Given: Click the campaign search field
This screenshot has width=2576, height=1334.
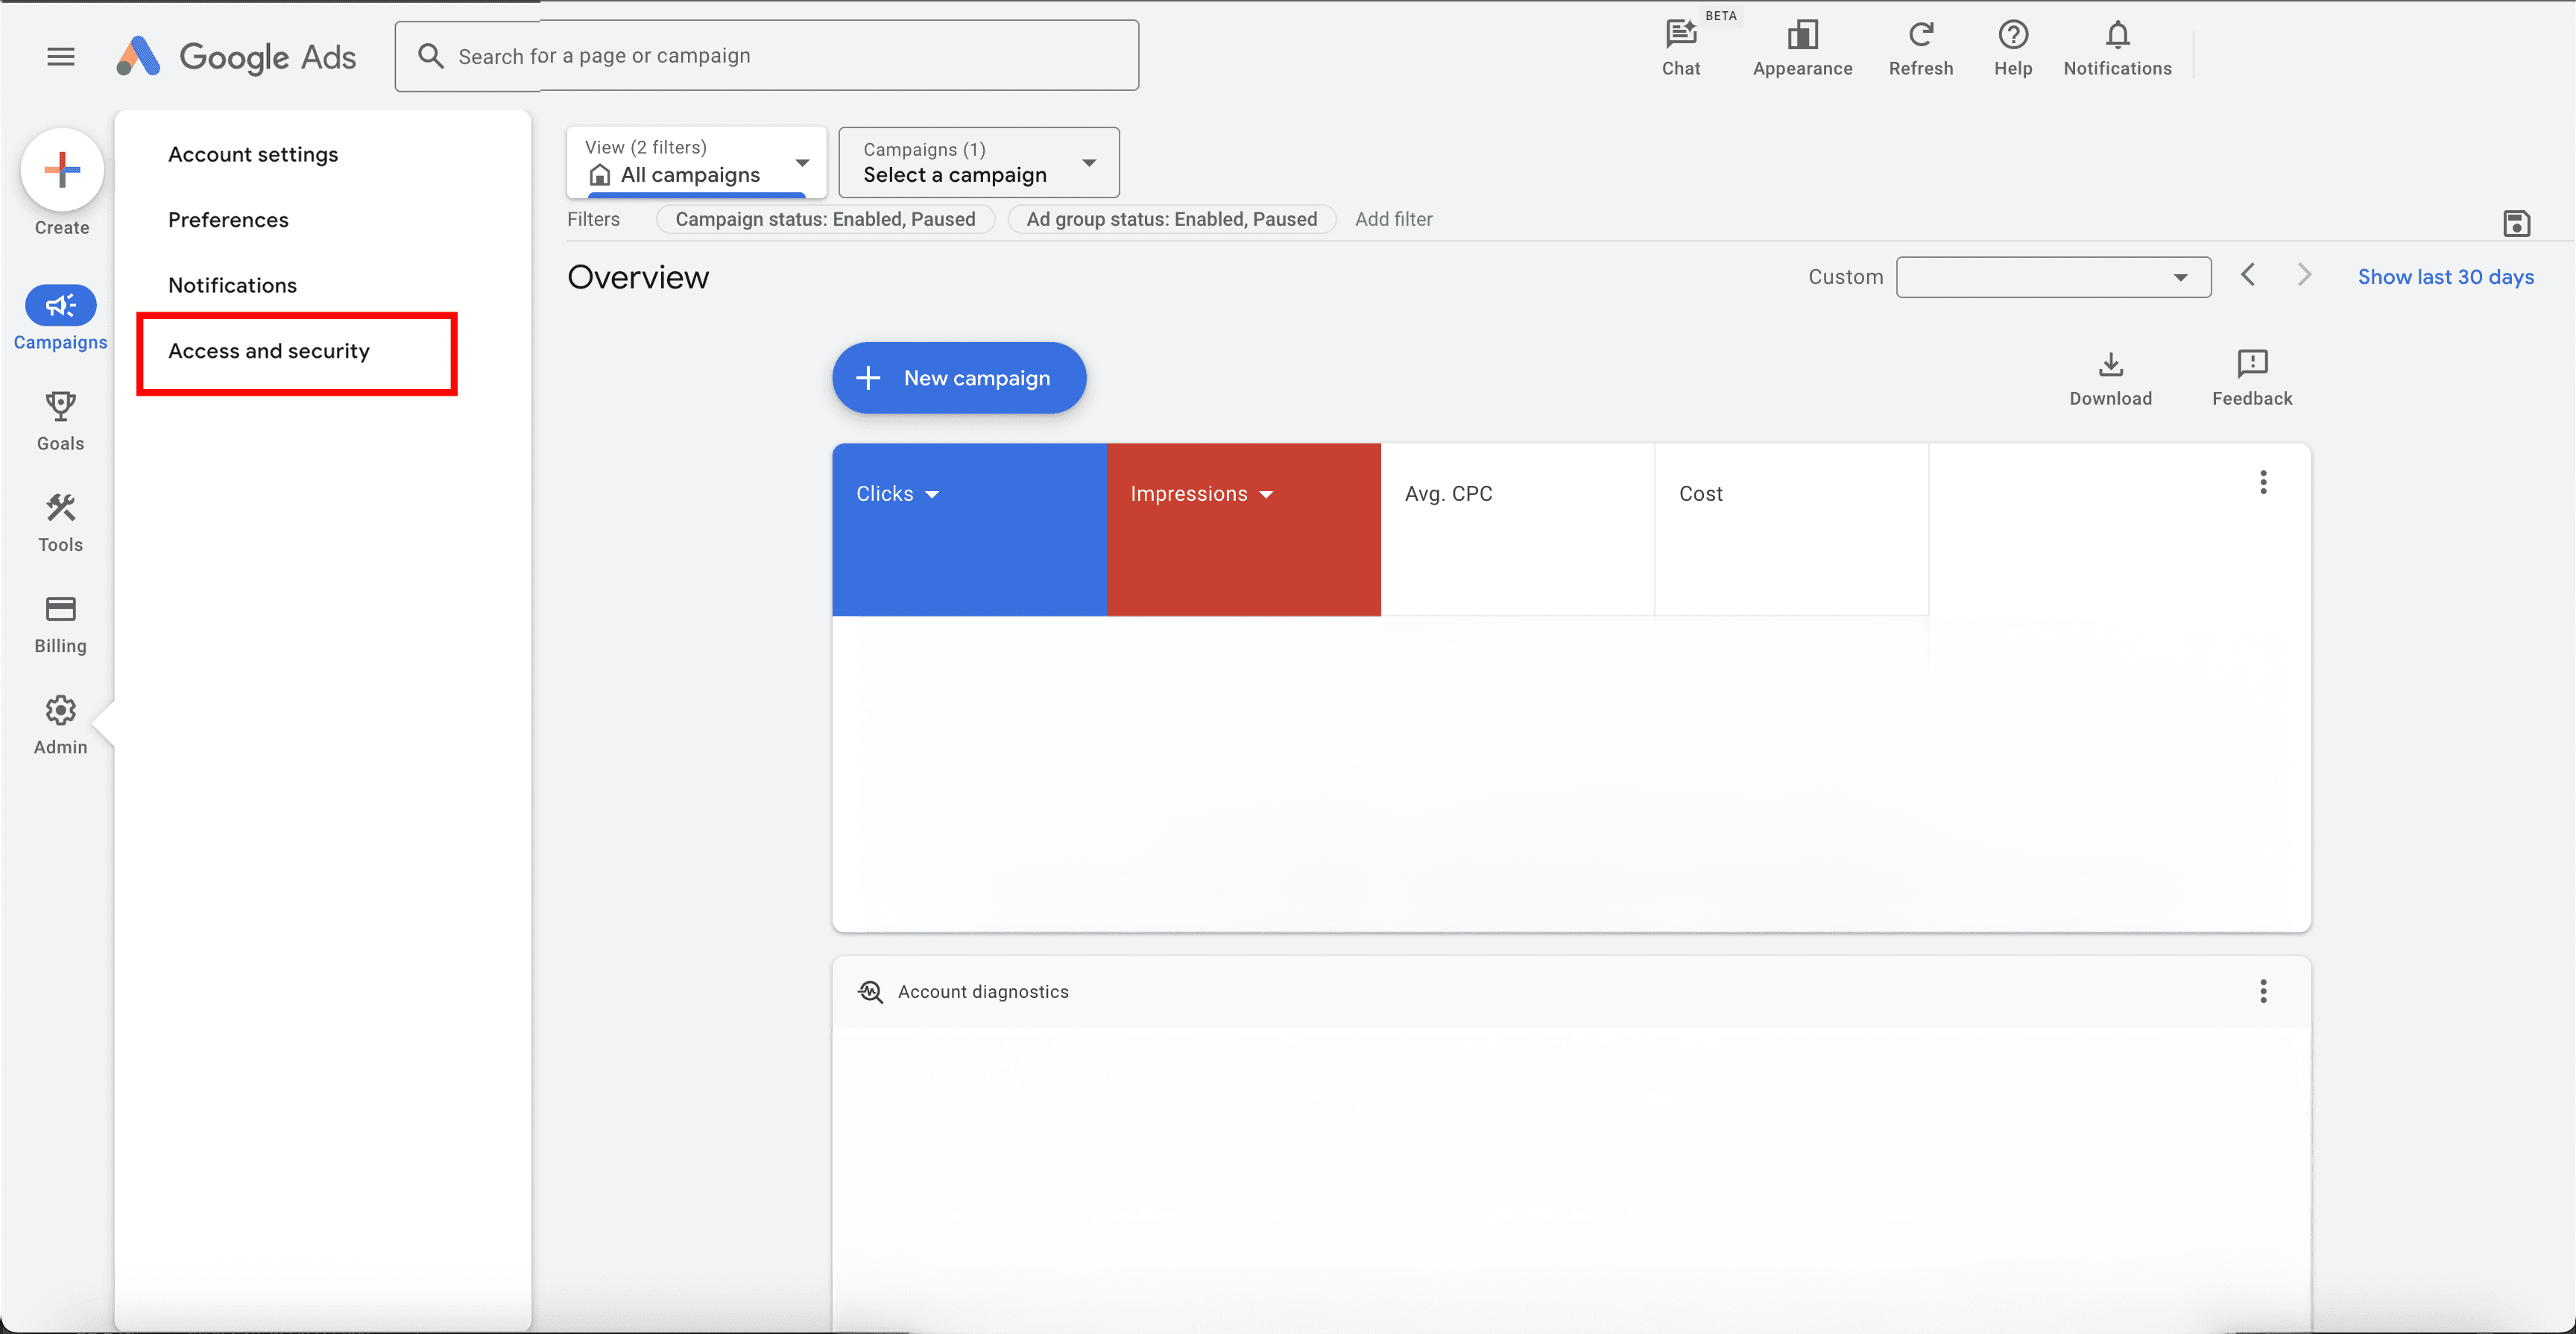Looking at the screenshot, I should pyautogui.click(x=766, y=56).
